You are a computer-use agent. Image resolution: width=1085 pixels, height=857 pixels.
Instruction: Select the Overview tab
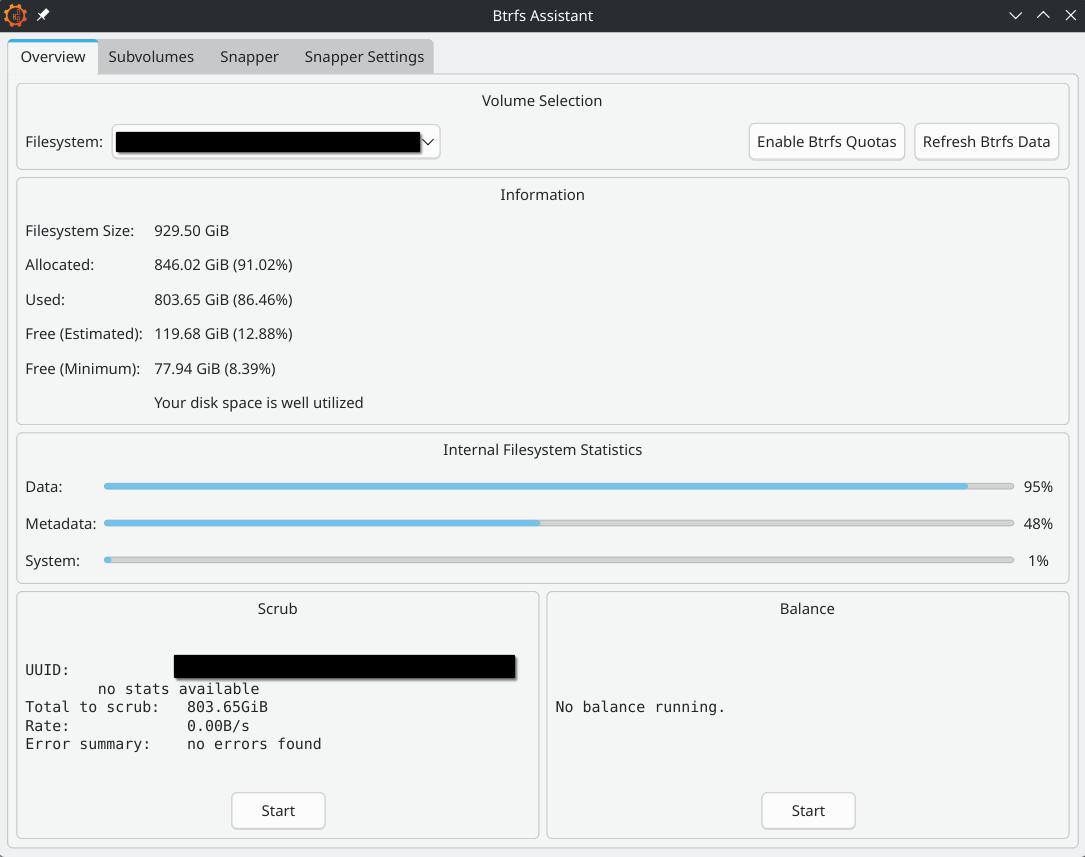52,57
